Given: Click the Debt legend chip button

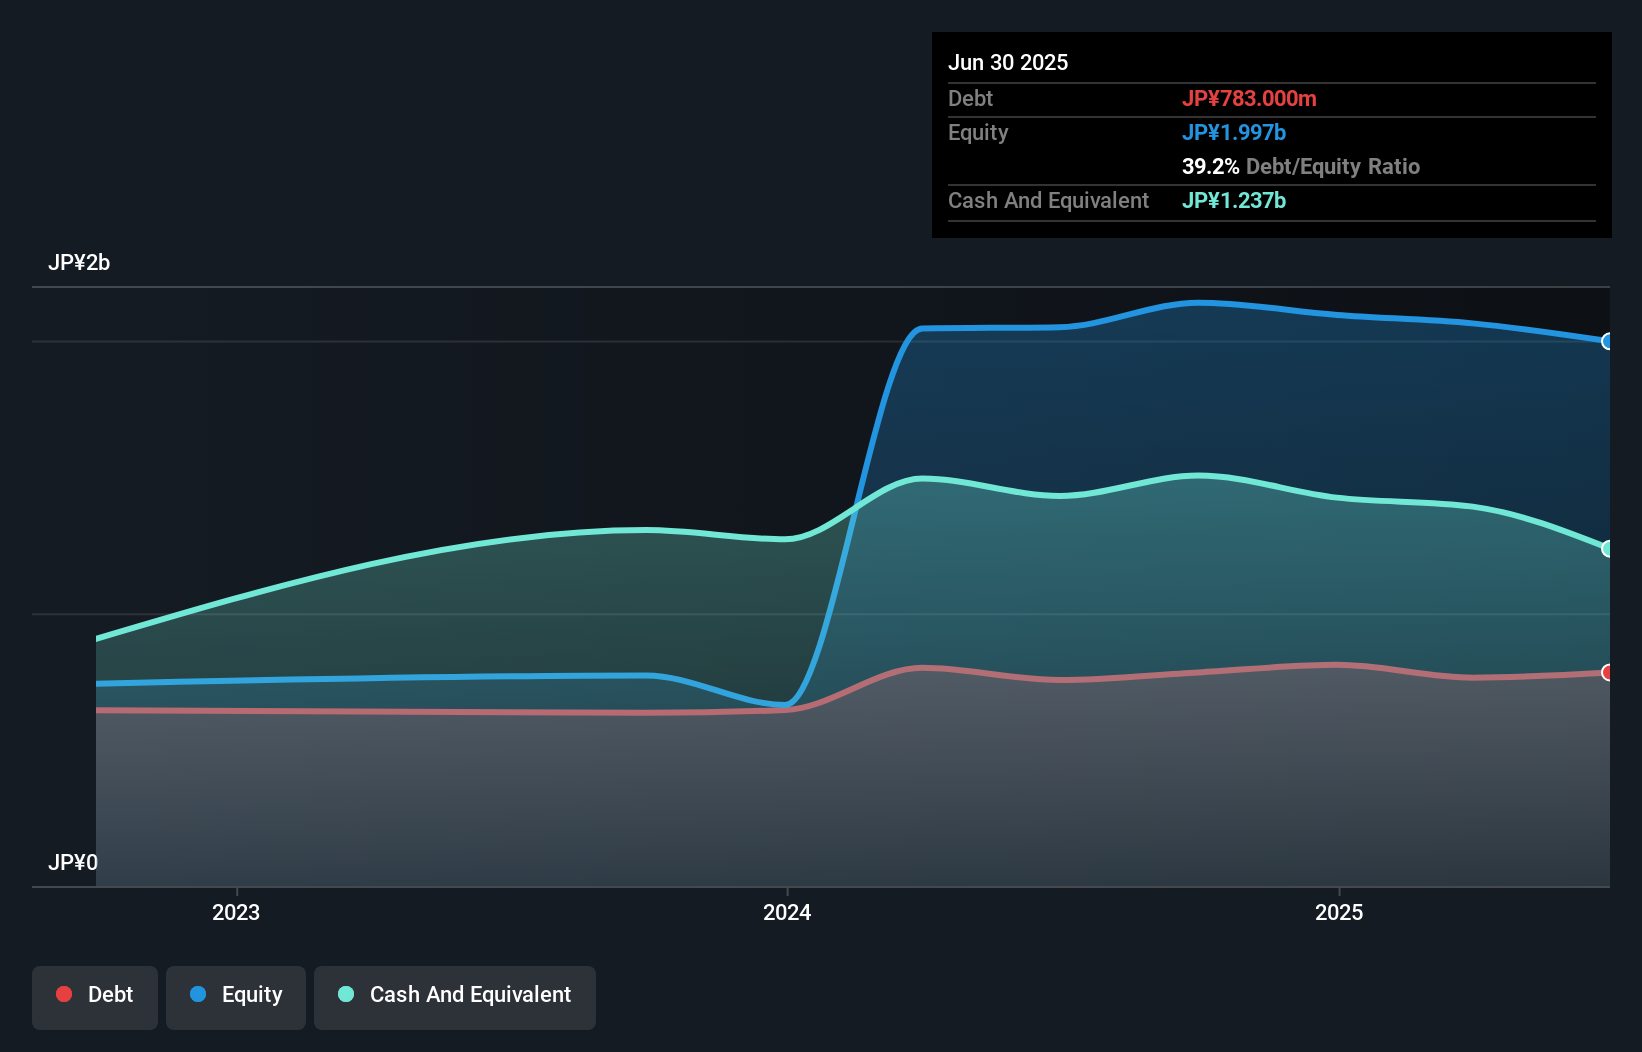Looking at the screenshot, I should point(94,996).
